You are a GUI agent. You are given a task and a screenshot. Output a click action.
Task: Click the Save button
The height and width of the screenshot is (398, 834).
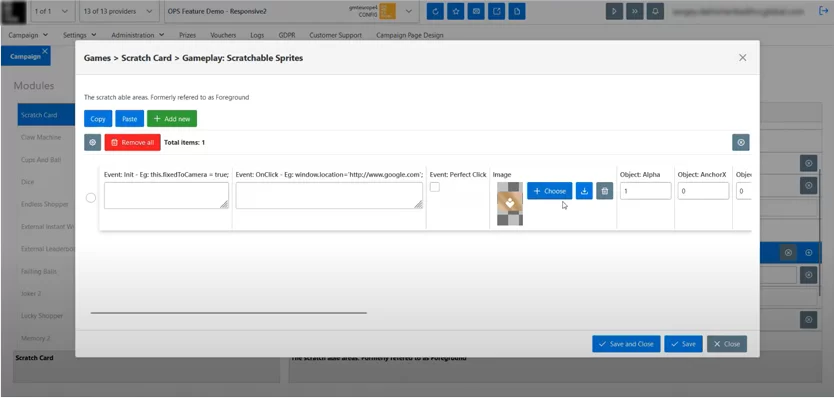pyautogui.click(x=683, y=344)
